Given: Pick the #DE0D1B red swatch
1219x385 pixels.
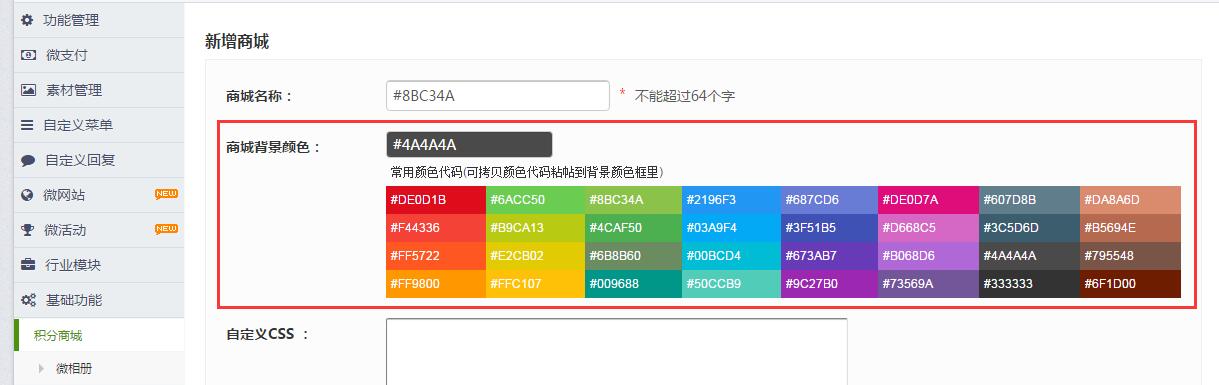Looking at the screenshot, I should coord(436,200).
